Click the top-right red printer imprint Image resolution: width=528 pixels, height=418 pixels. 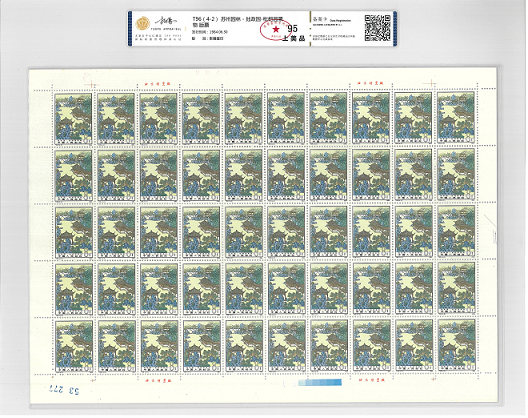pos(370,83)
